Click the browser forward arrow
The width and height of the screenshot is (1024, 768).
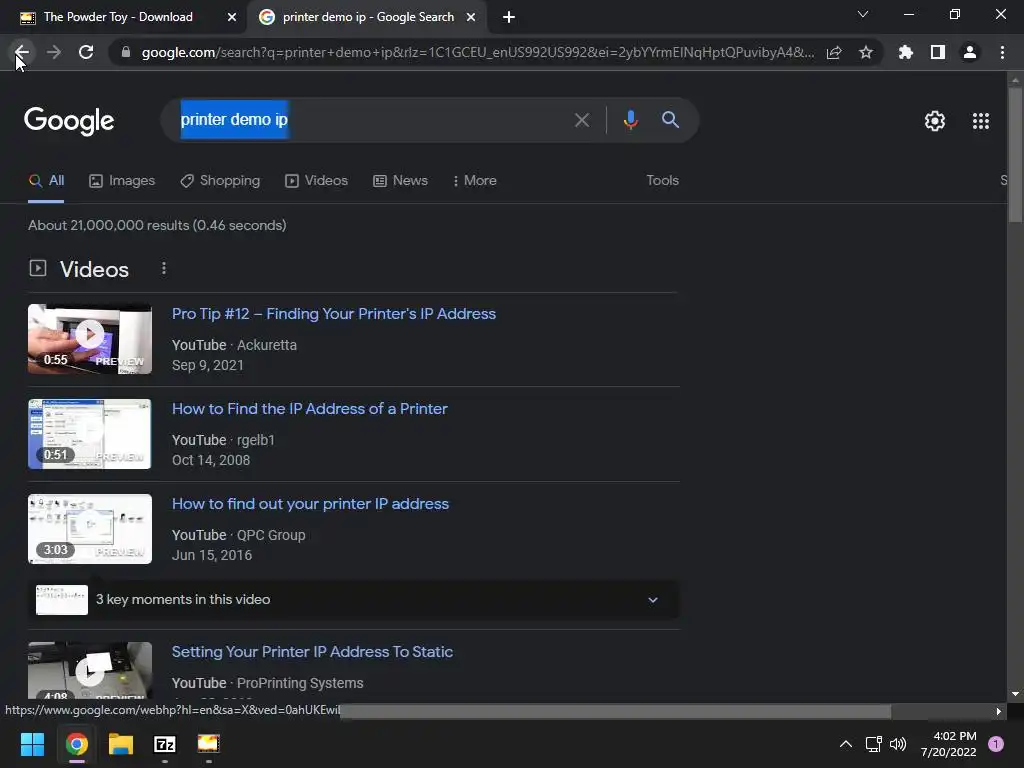[54, 52]
